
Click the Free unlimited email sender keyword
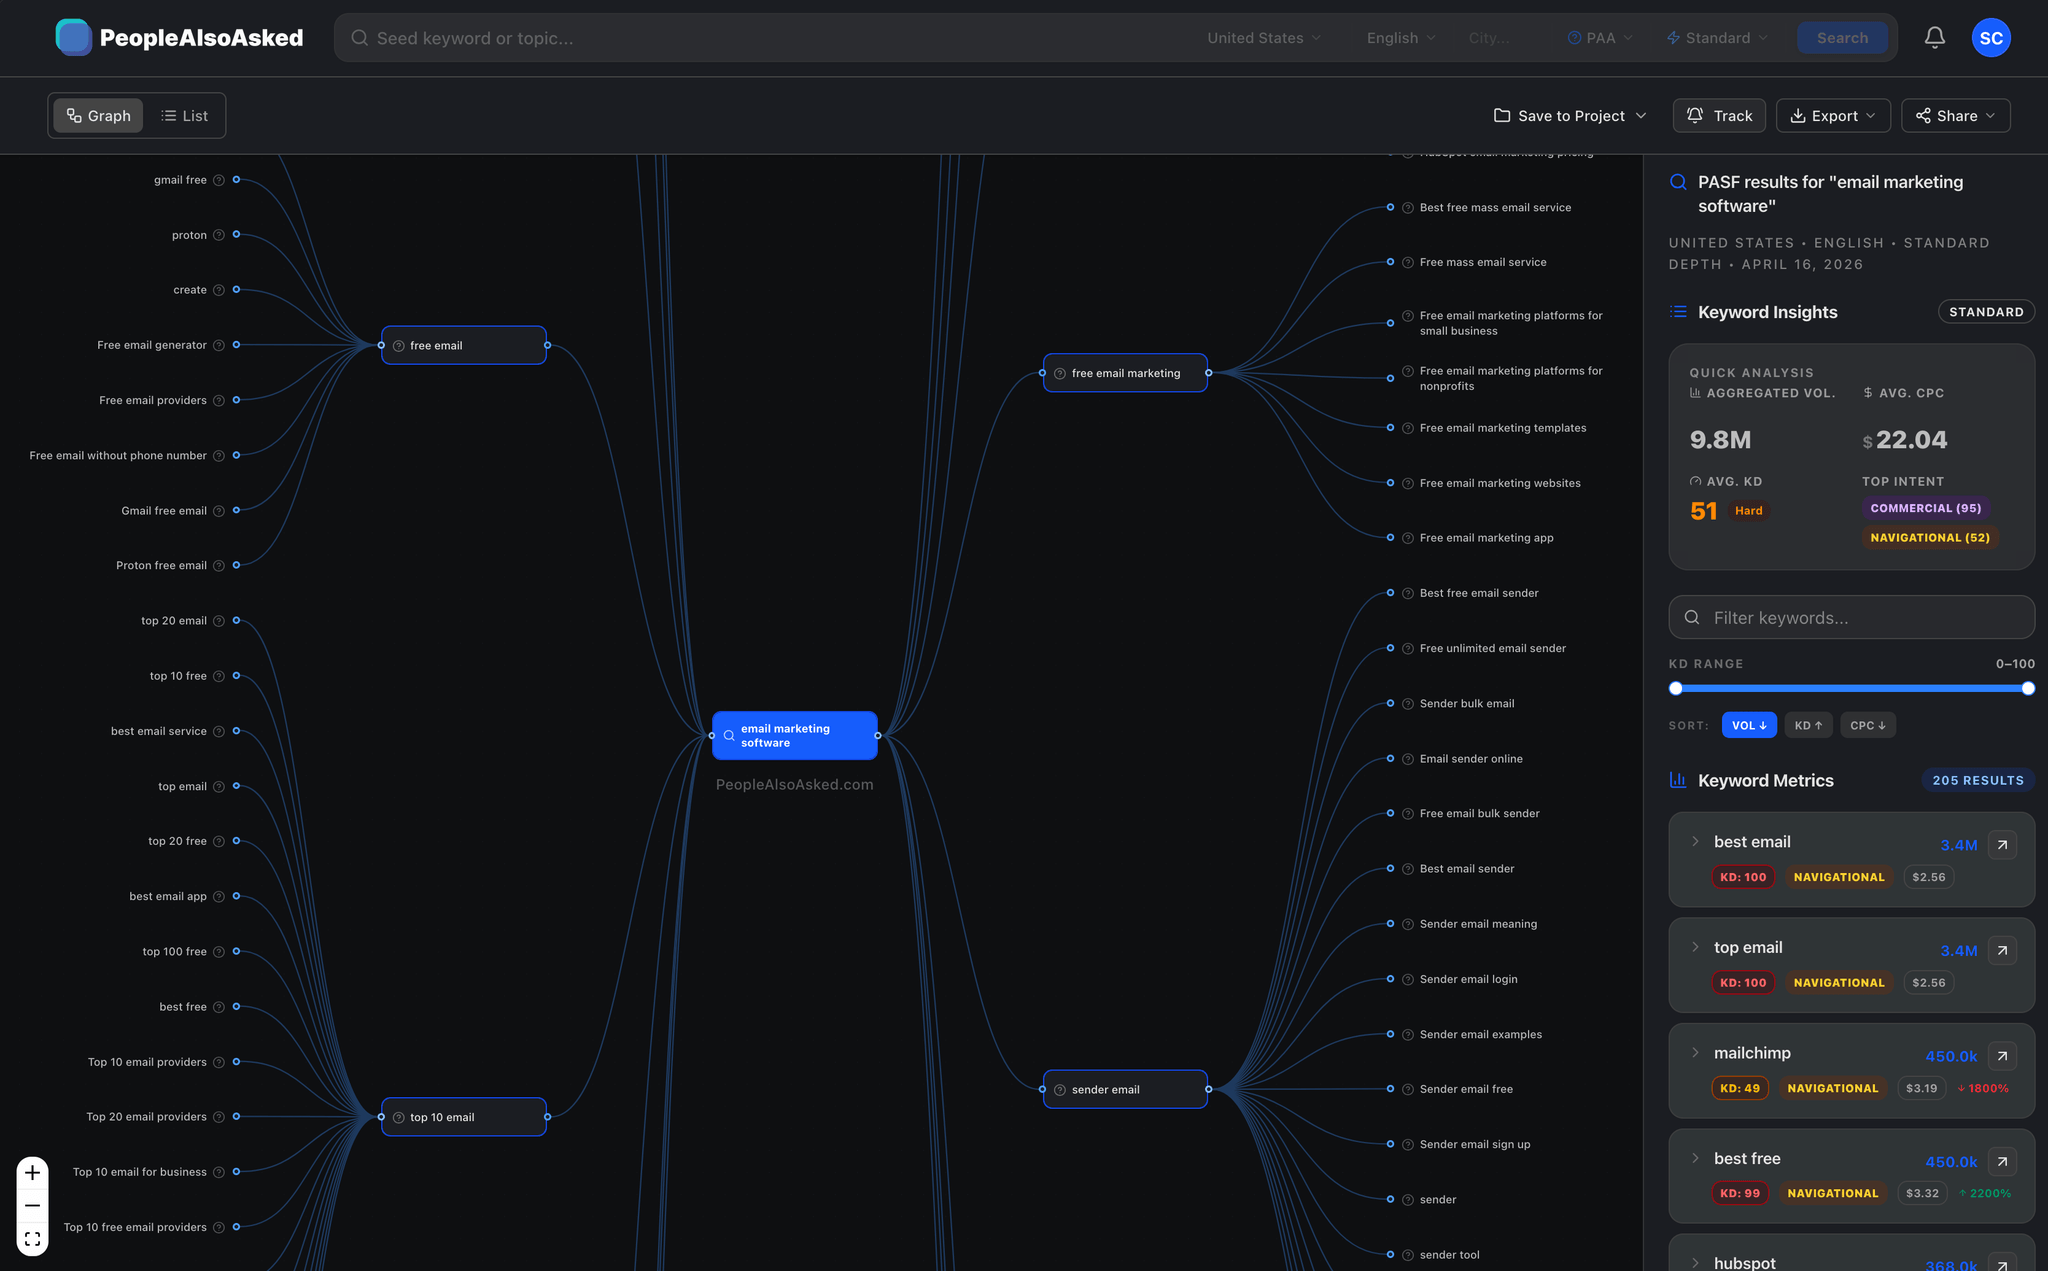(x=1493, y=649)
